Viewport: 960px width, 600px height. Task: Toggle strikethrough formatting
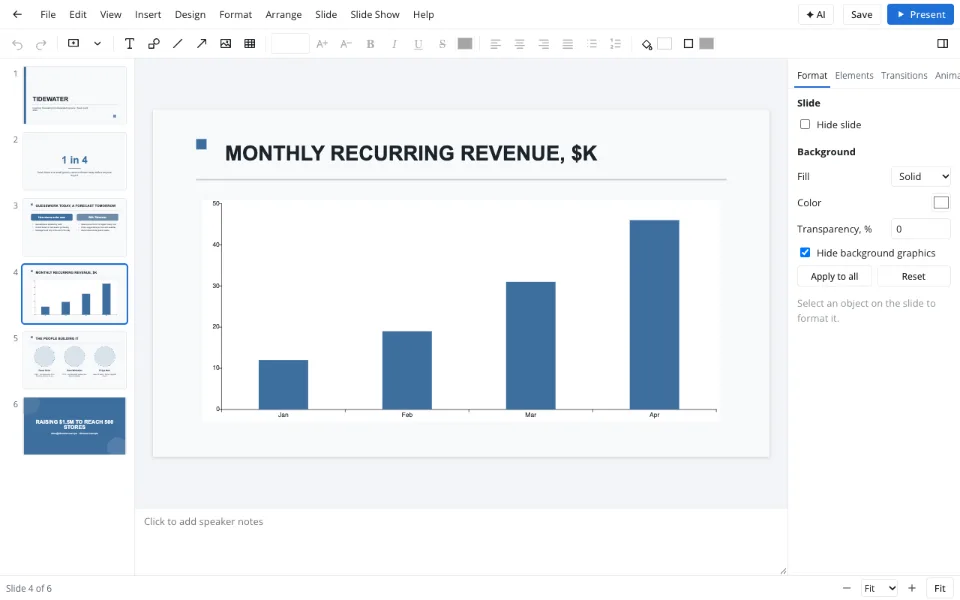click(x=442, y=43)
